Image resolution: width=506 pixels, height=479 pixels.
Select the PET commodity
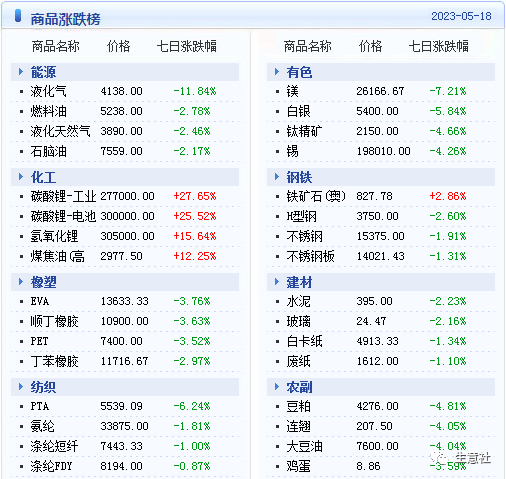pyautogui.click(x=39, y=341)
